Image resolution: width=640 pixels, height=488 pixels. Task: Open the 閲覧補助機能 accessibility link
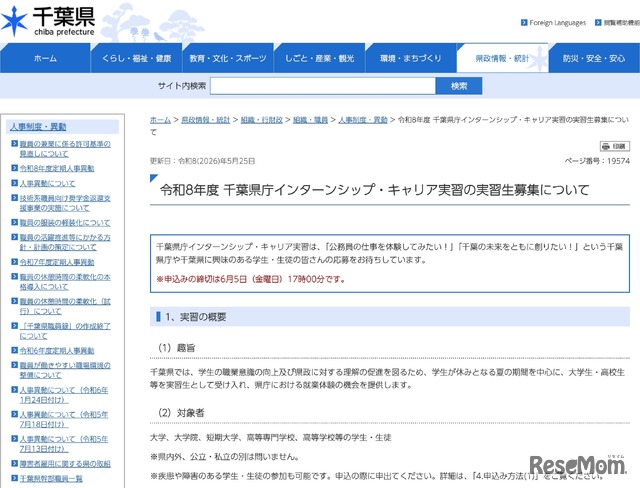(x=618, y=23)
